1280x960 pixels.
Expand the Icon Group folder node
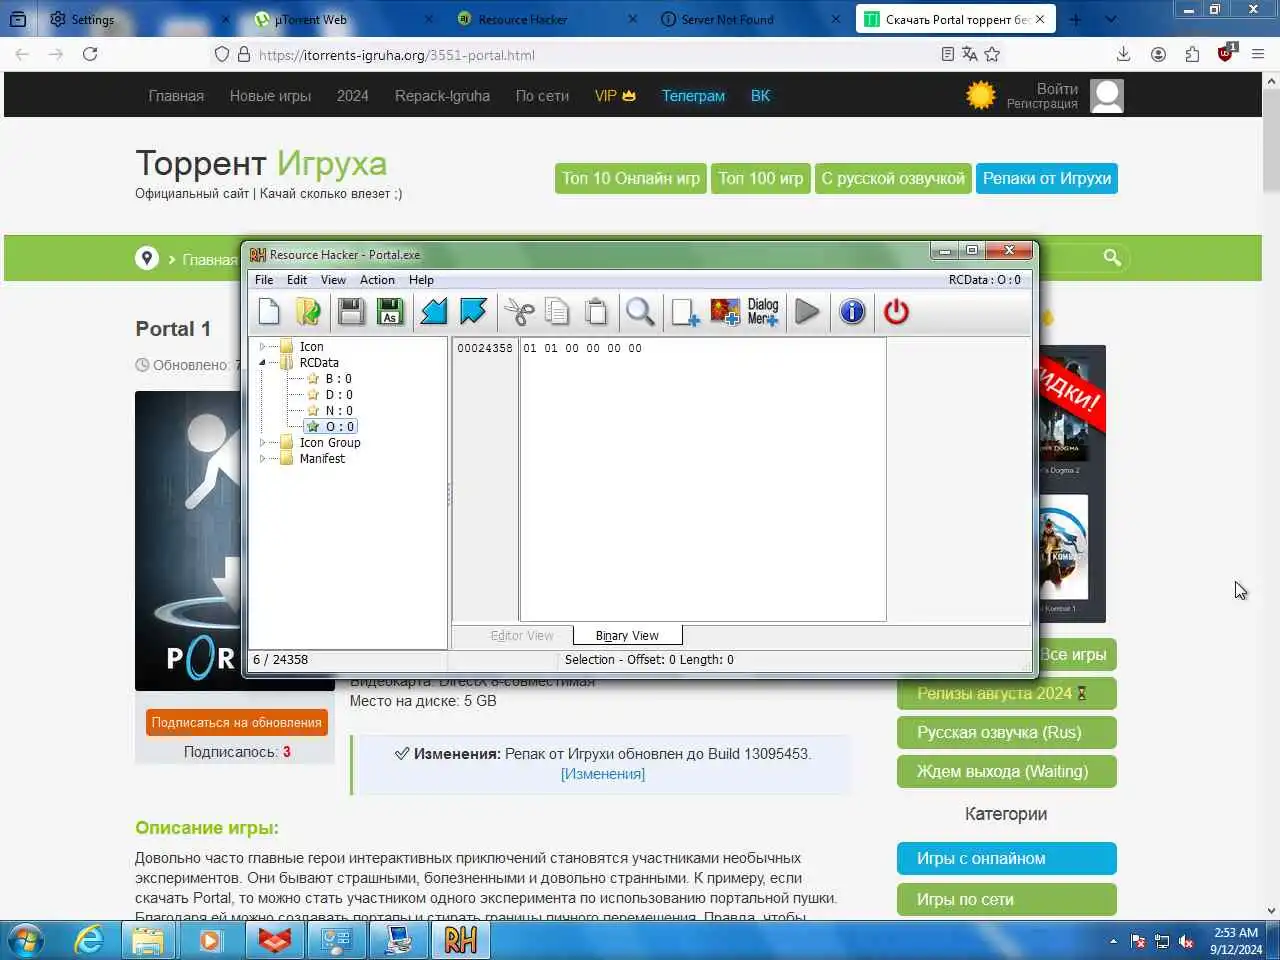click(x=263, y=443)
